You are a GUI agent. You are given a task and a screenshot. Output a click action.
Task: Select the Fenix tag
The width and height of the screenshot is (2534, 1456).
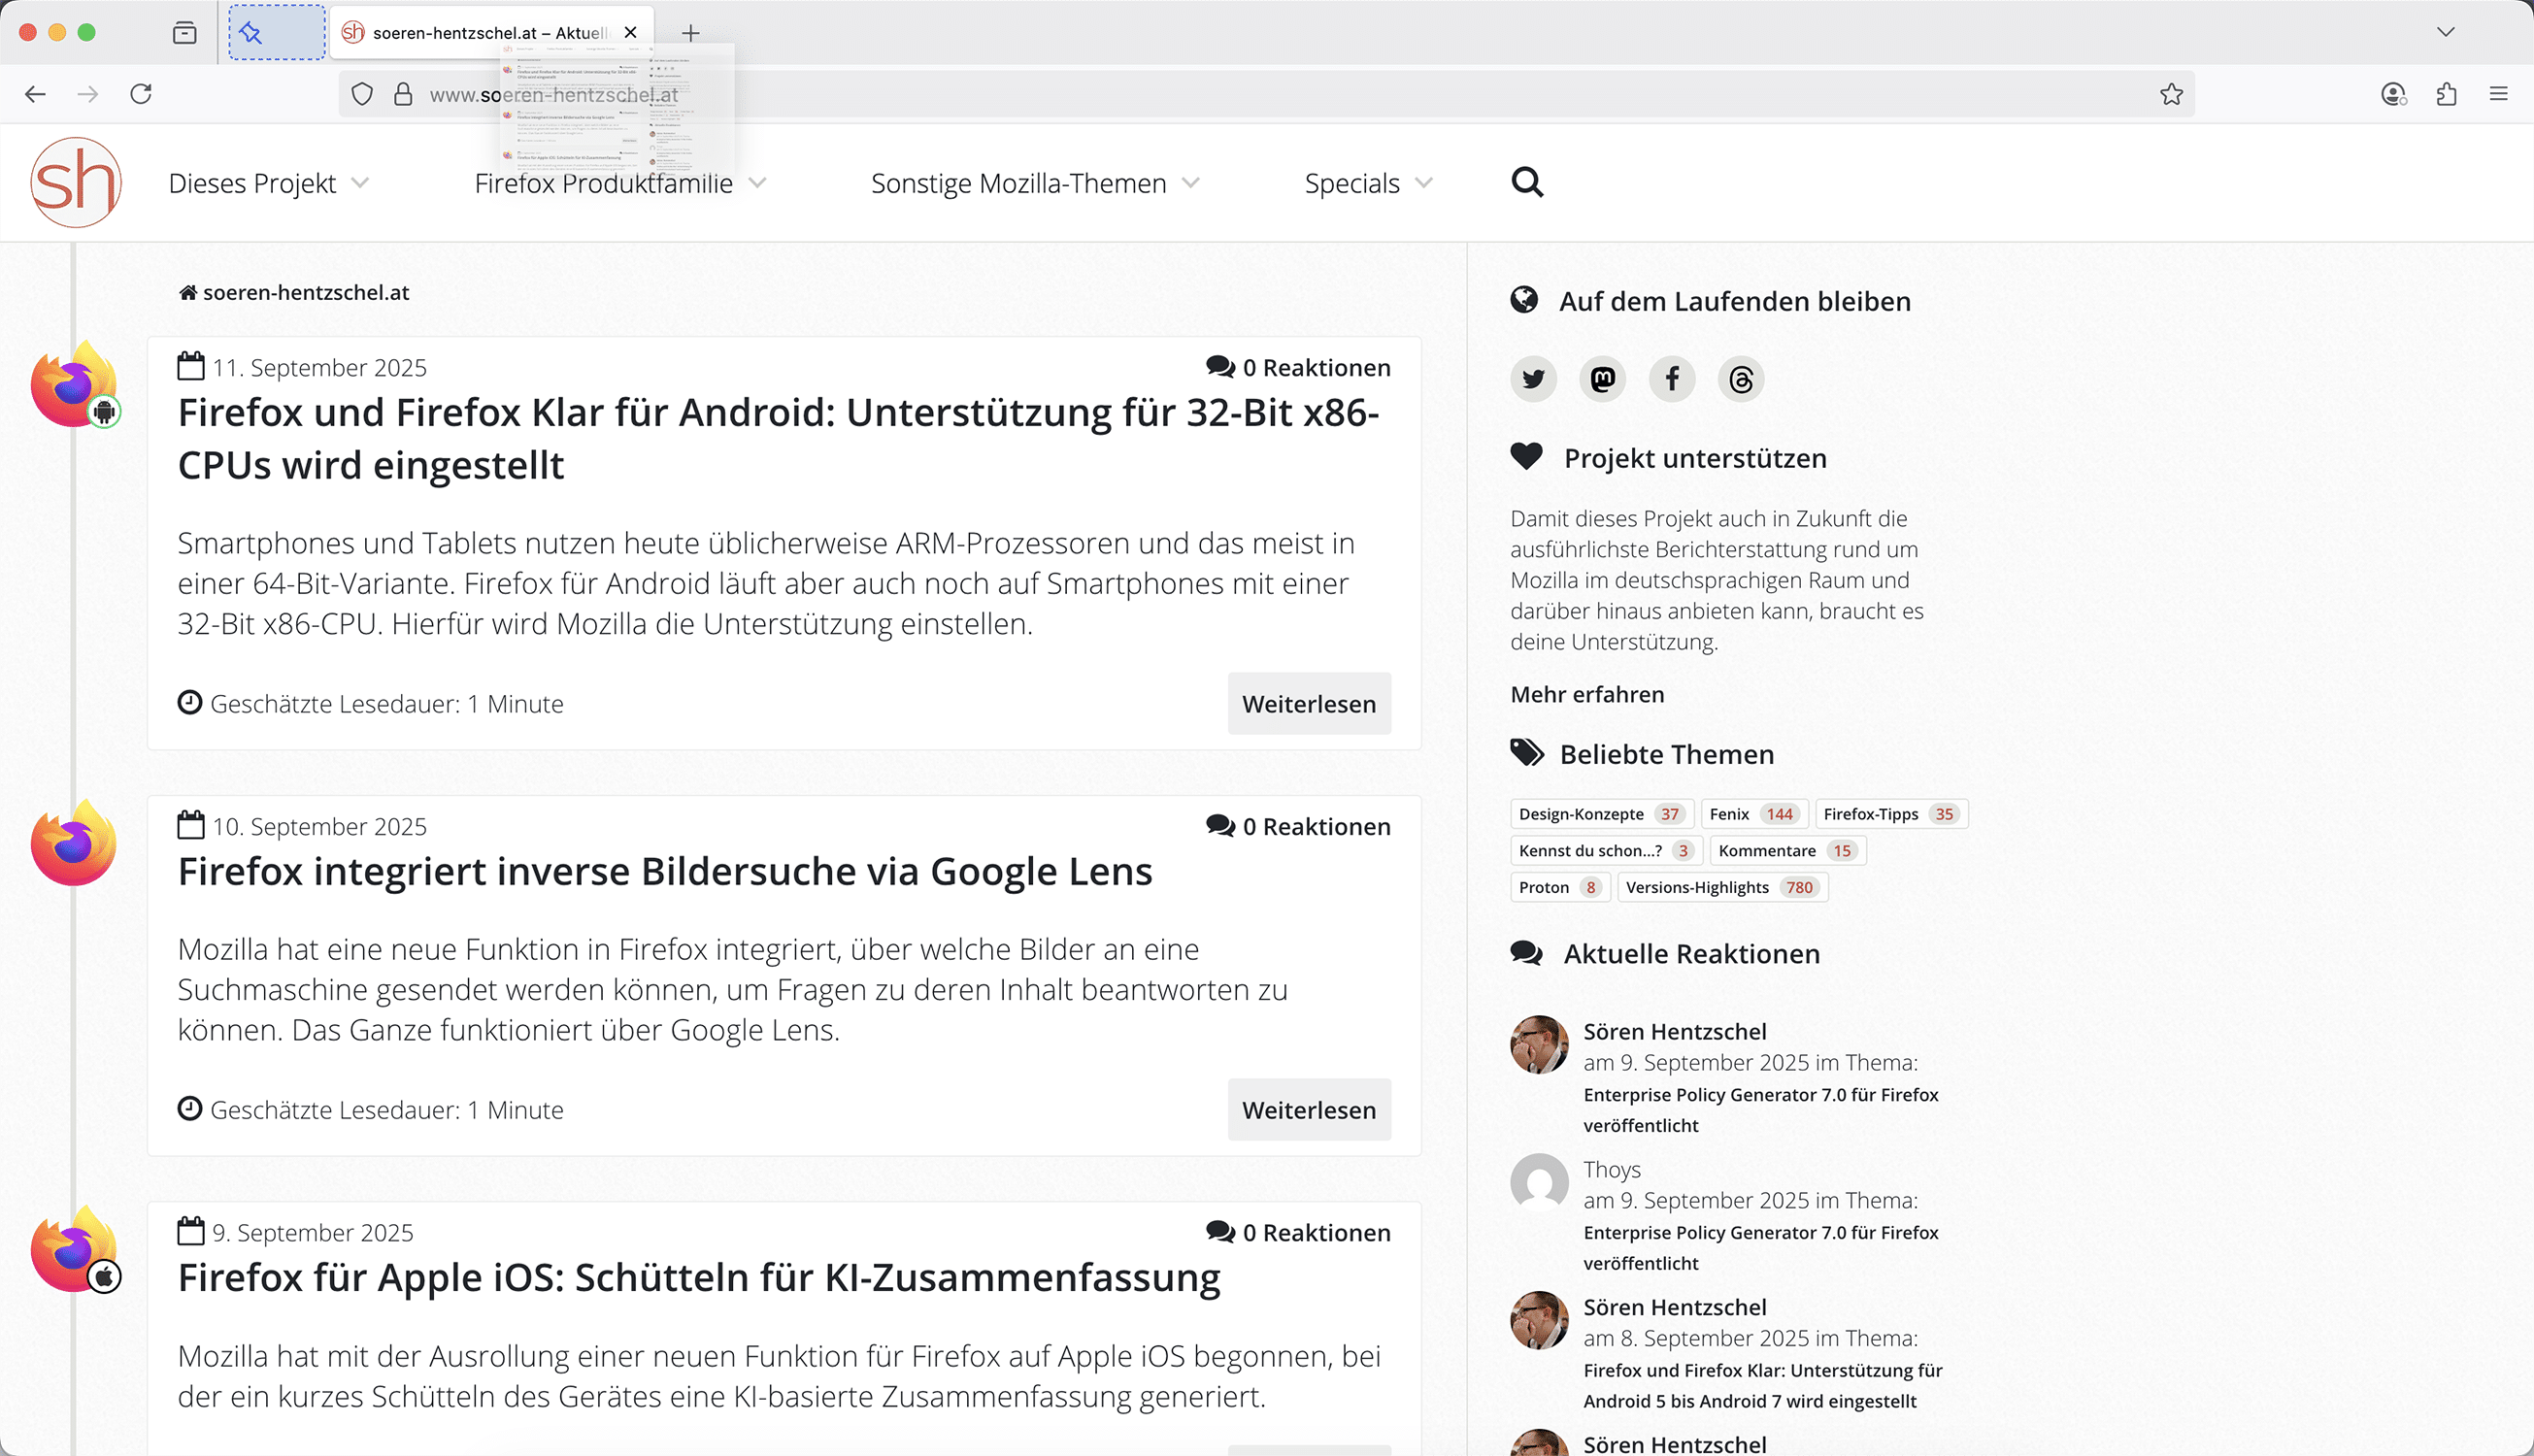[x=1754, y=814]
